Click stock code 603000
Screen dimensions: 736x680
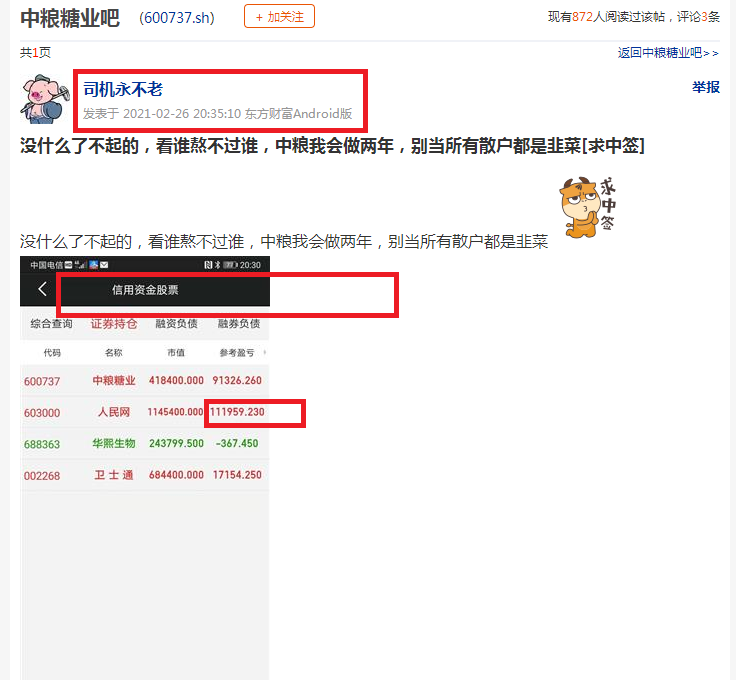pyautogui.click(x=42, y=413)
